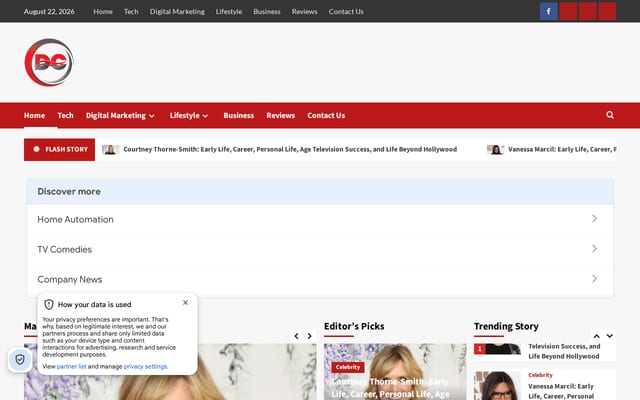
Task: Select Contact Us in red navigation bar
Action: [x=326, y=116]
